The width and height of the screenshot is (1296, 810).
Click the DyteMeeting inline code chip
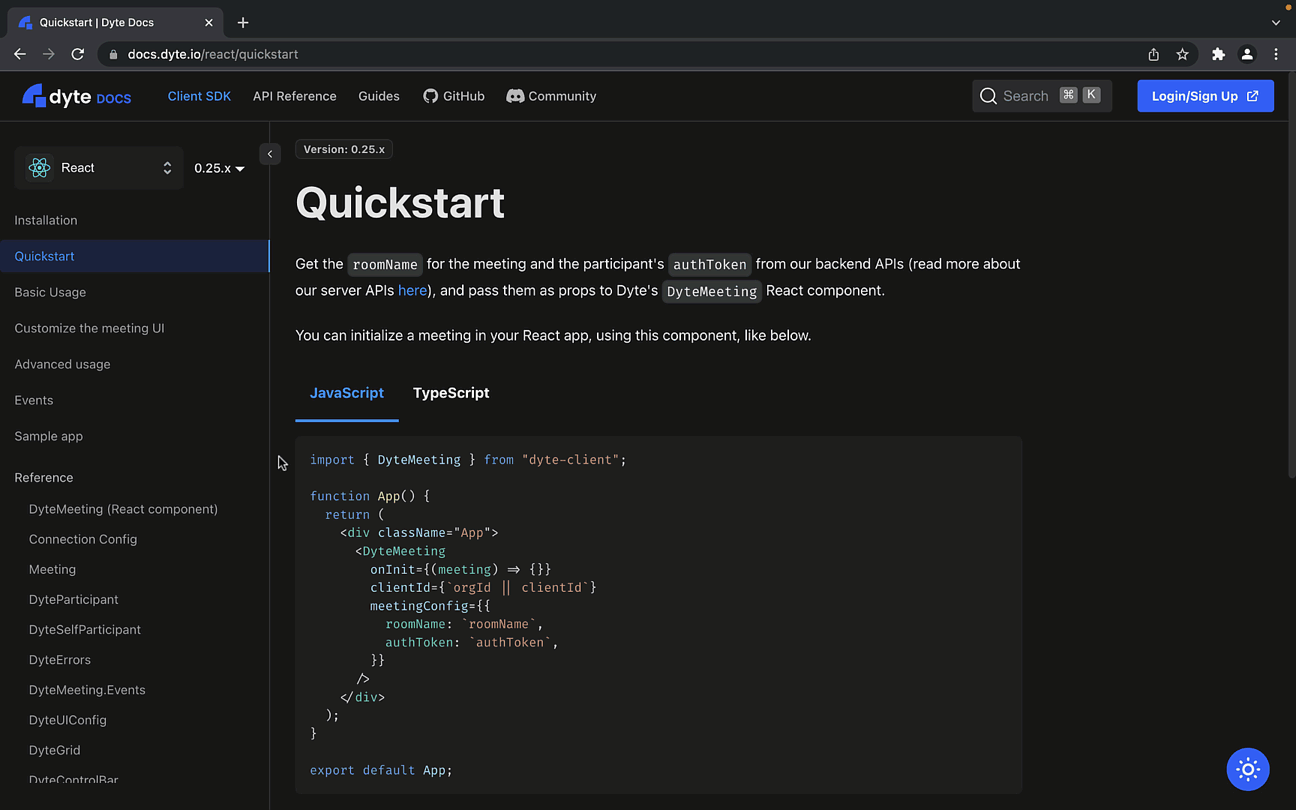click(712, 291)
